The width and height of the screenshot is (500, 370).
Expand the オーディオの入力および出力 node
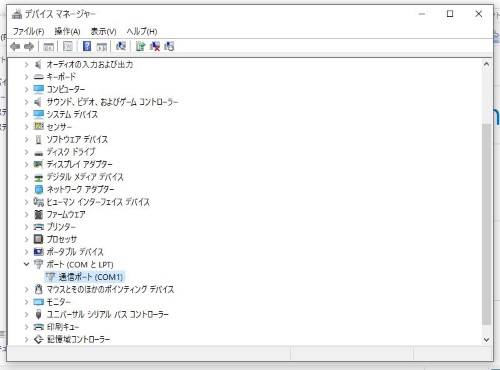point(26,64)
